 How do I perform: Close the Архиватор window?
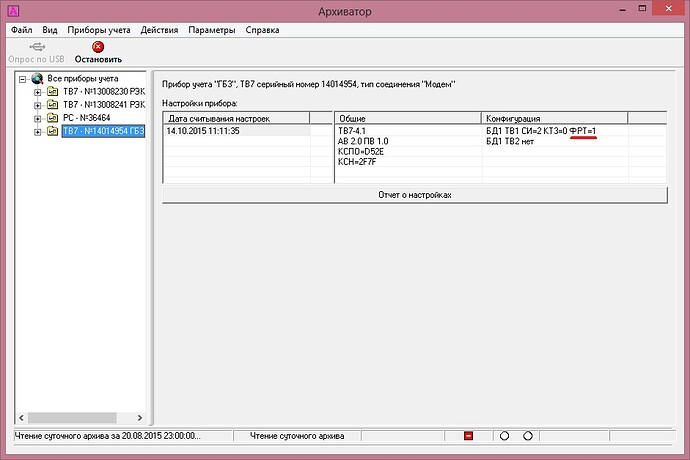[x=669, y=8]
